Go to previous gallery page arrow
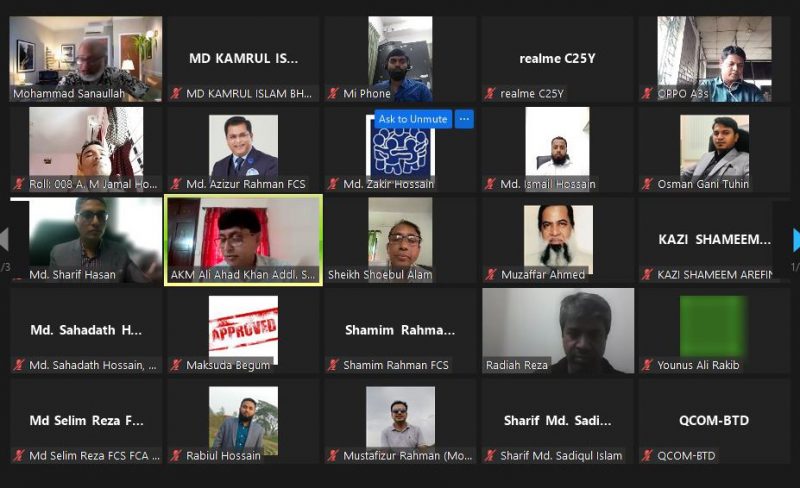 [4, 240]
